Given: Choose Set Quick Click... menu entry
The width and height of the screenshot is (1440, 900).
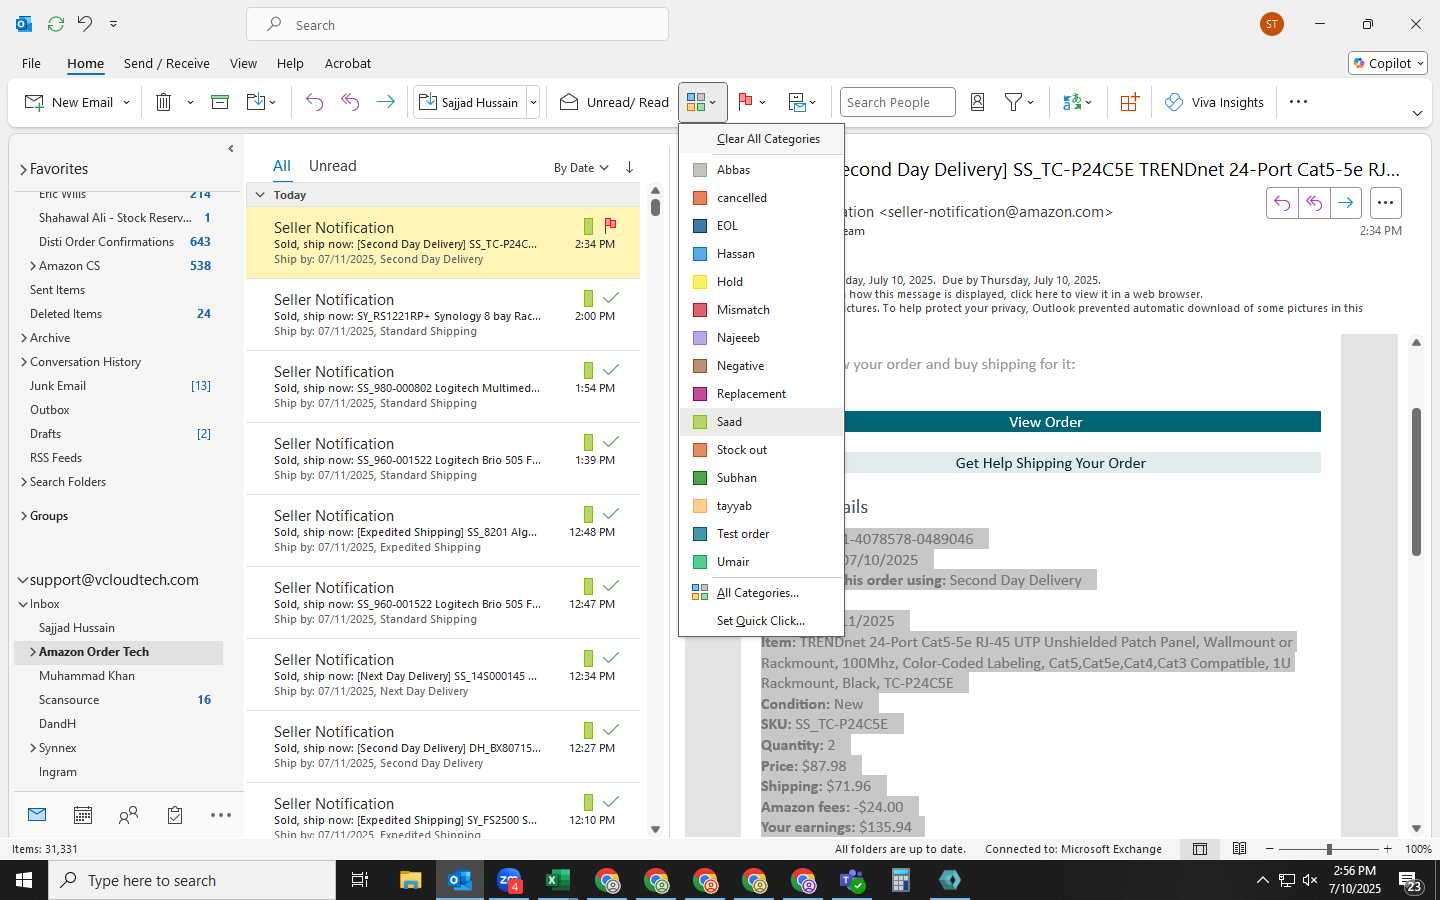Looking at the screenshot, I should pyautogui.click(x=761, y=621).
